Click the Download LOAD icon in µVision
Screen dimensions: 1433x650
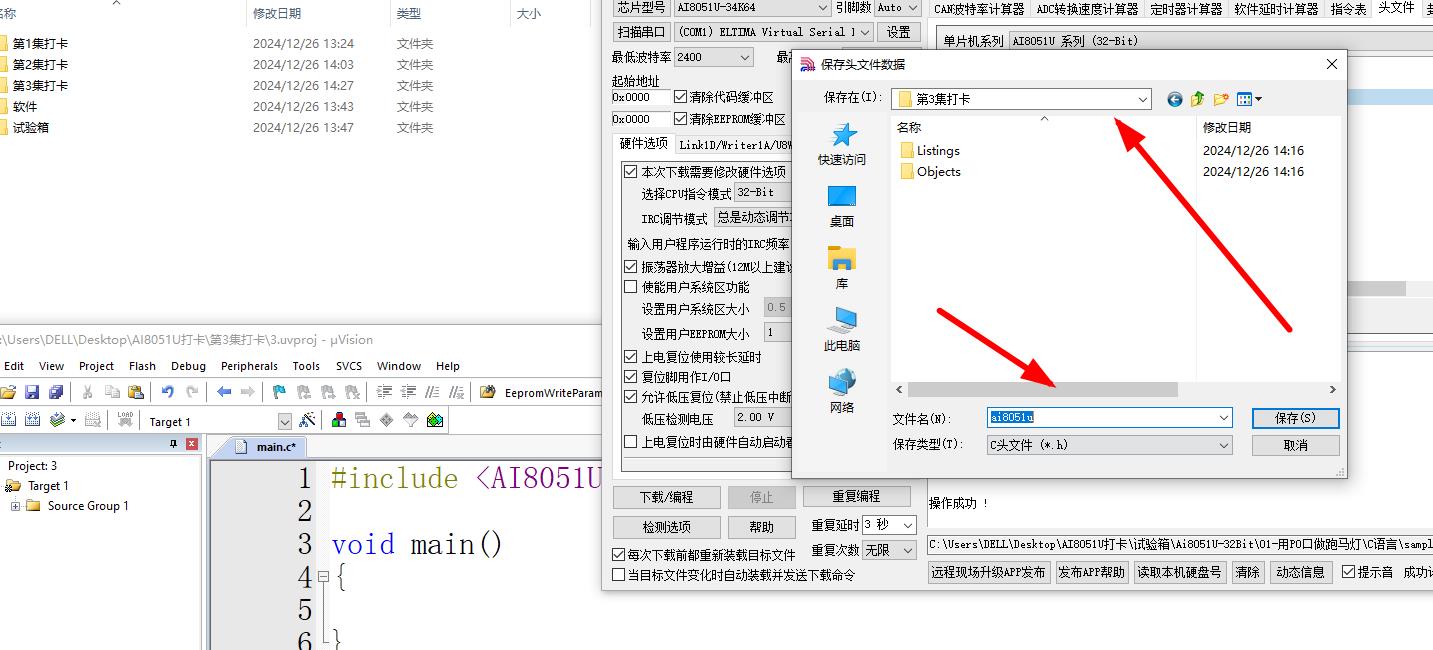click(125, 421)
